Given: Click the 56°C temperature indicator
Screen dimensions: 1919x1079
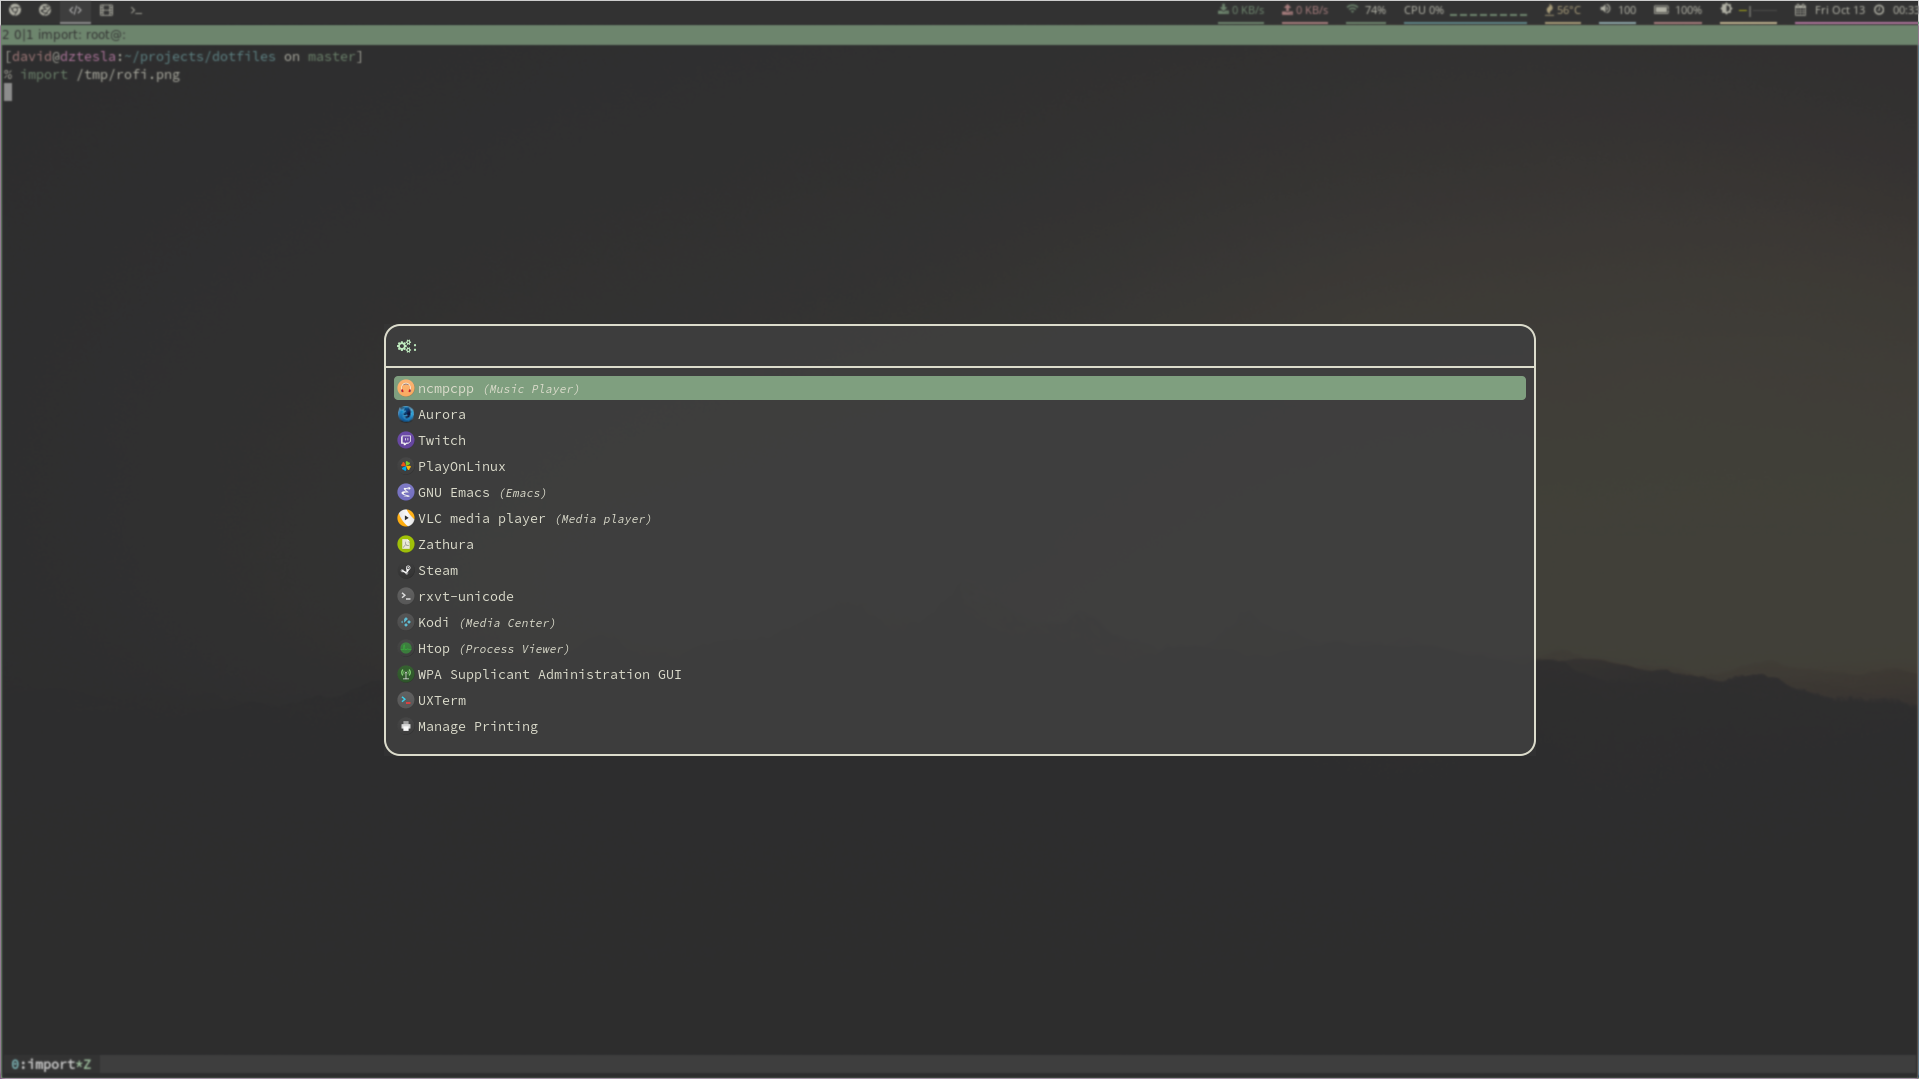Looking at the screenshot, I should click(x=1563, y=10).
